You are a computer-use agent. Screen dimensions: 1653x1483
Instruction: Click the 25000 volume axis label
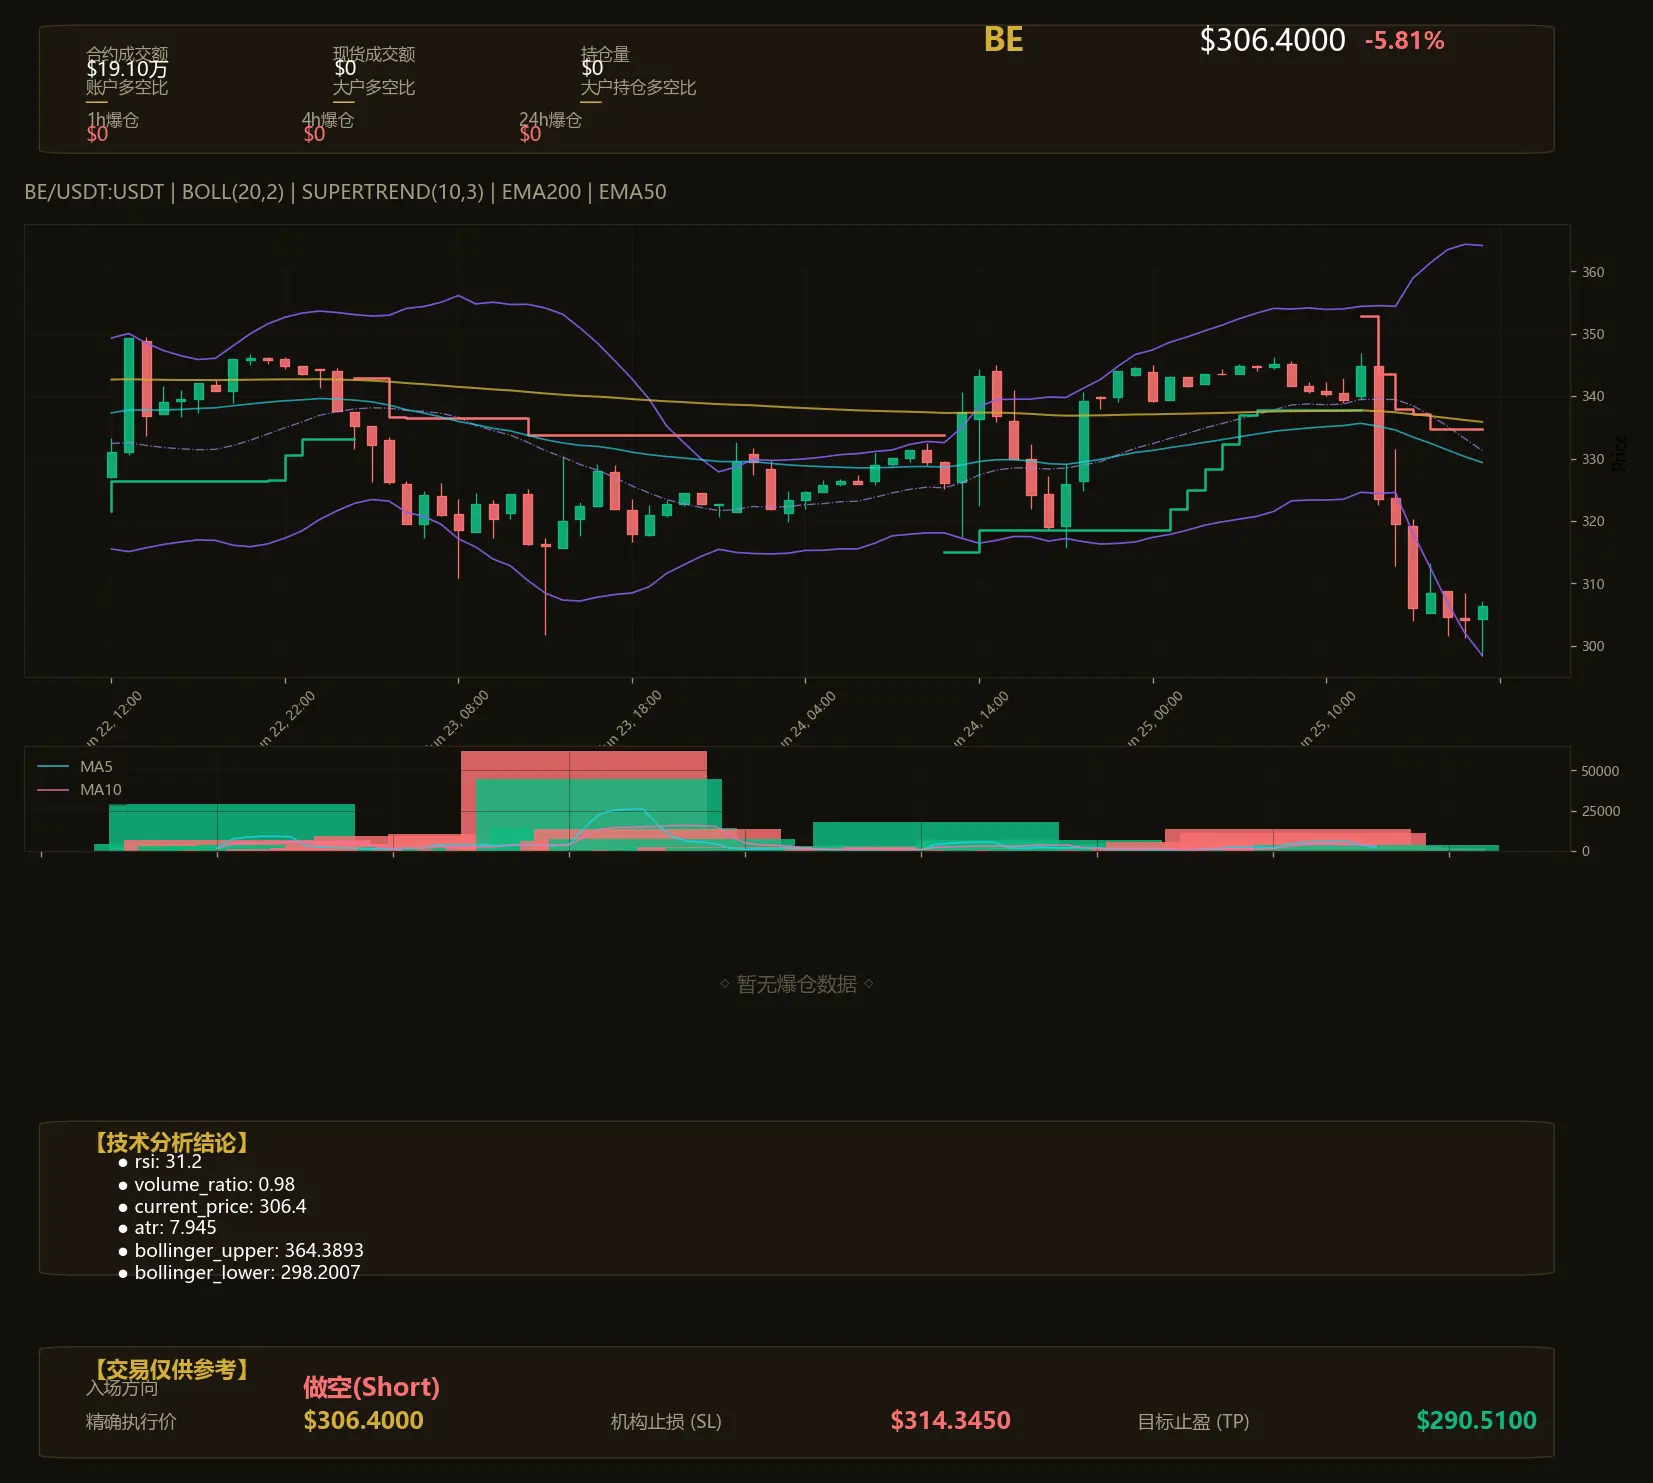1600,811
